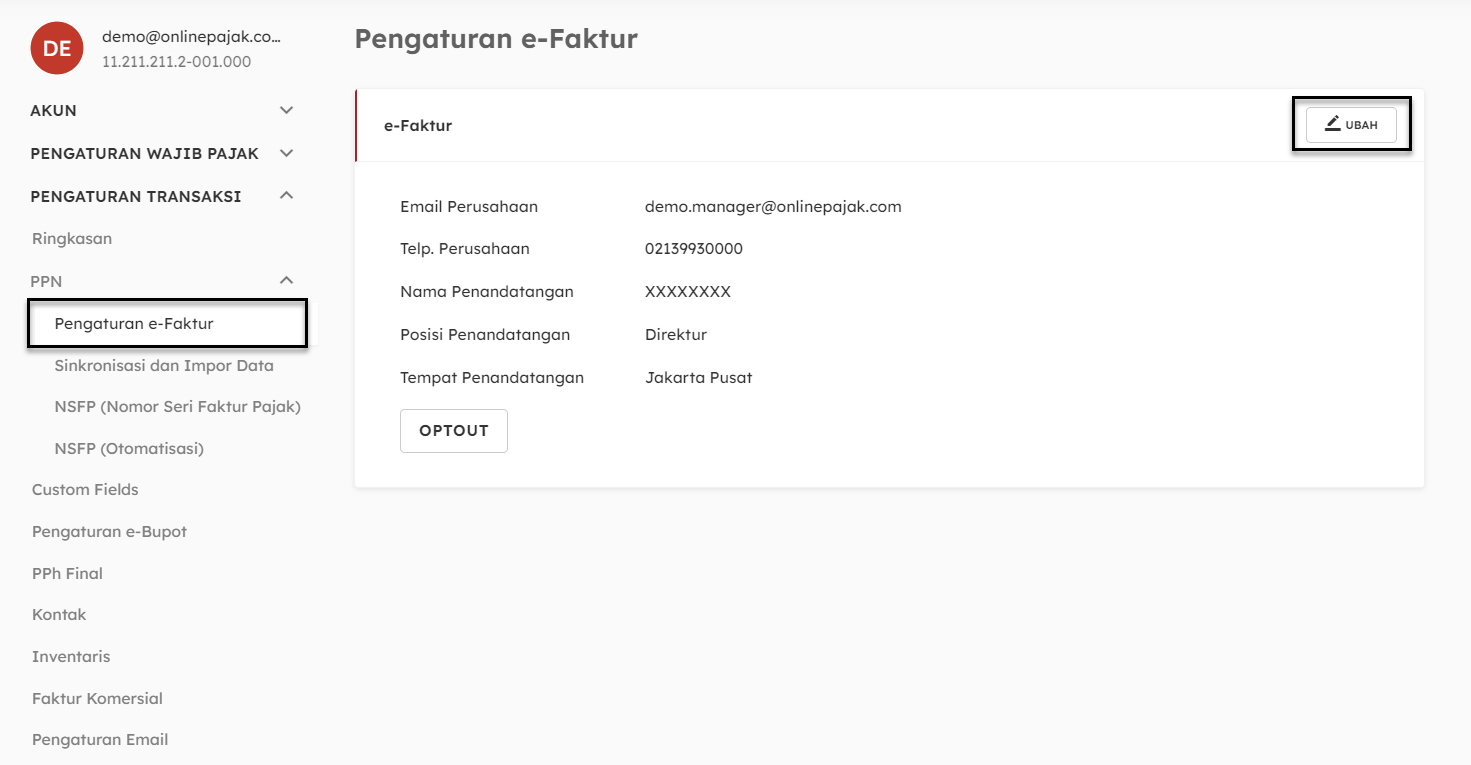Go to NSFP (Nomor Seri Faktur Pajak)
Viewport: 1471px width, 765px height.
pos(178,407)
